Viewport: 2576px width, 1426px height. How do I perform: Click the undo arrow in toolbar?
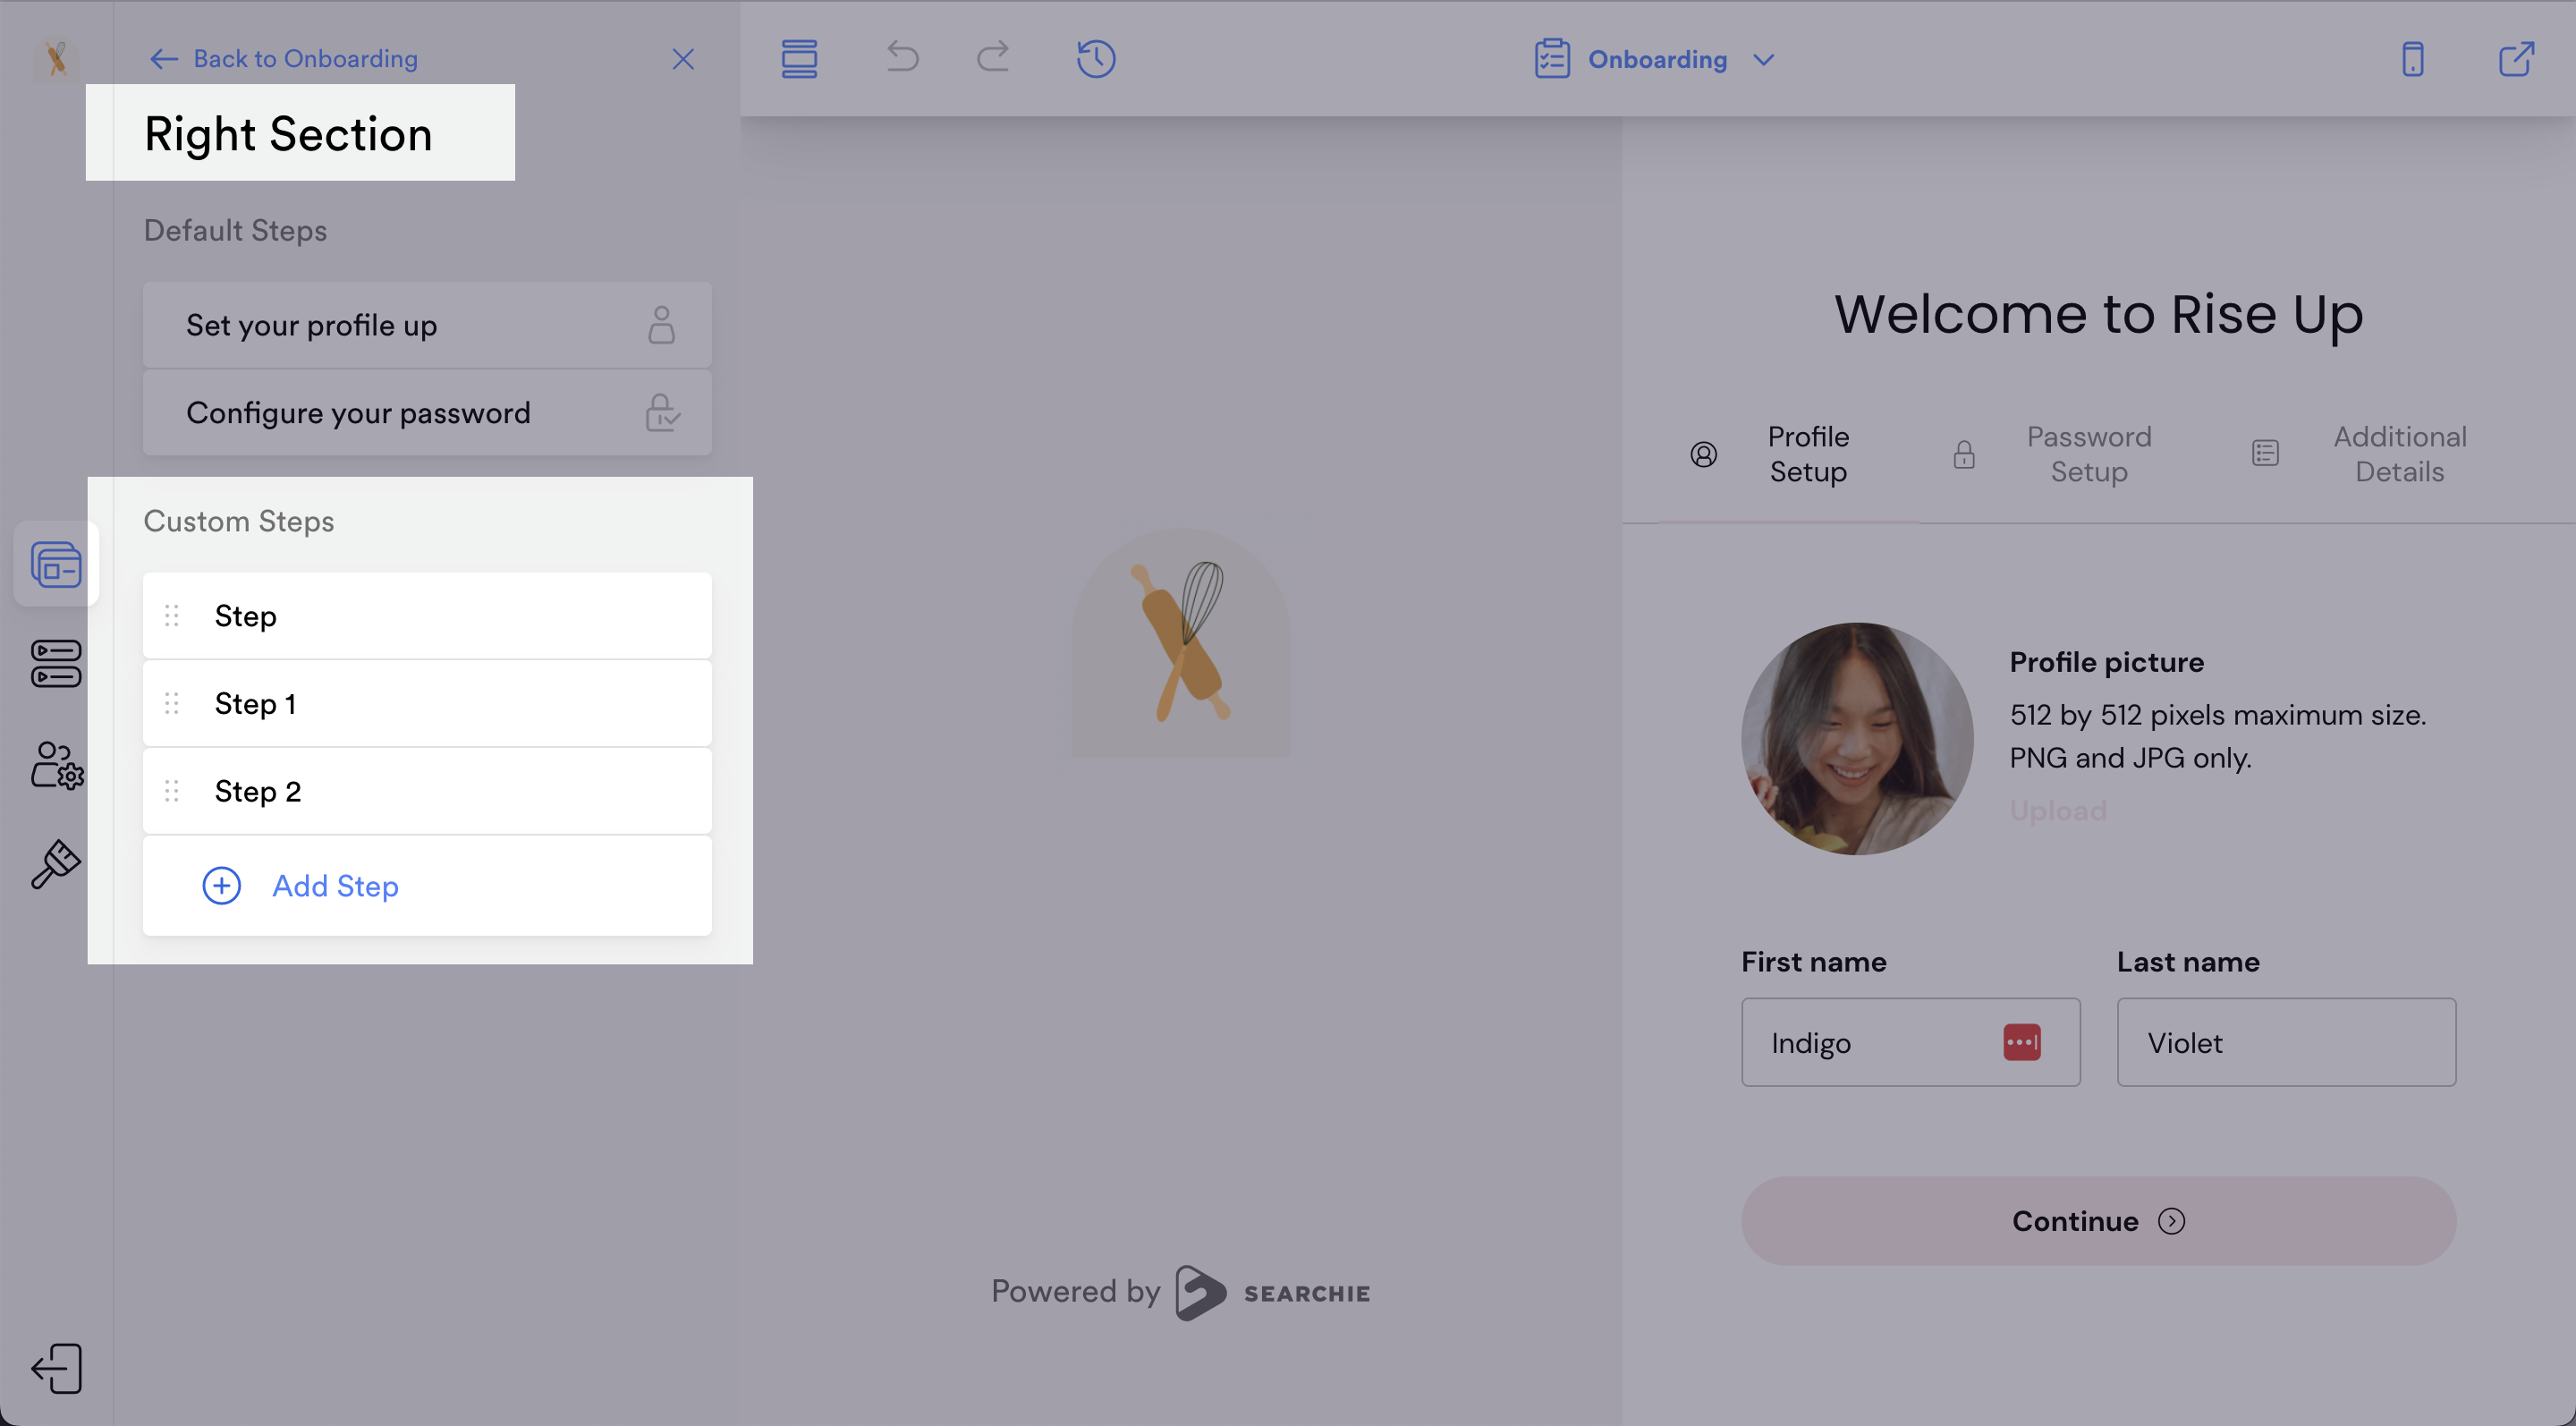(x=902, y=58)
